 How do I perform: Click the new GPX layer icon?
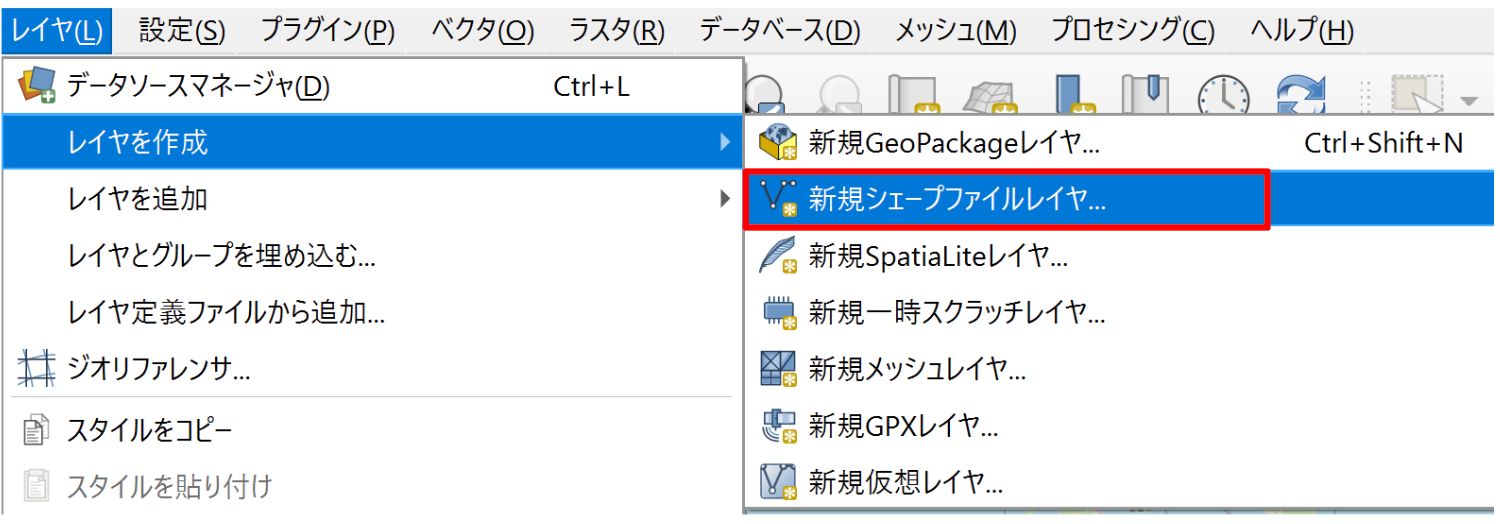[777, 427]
